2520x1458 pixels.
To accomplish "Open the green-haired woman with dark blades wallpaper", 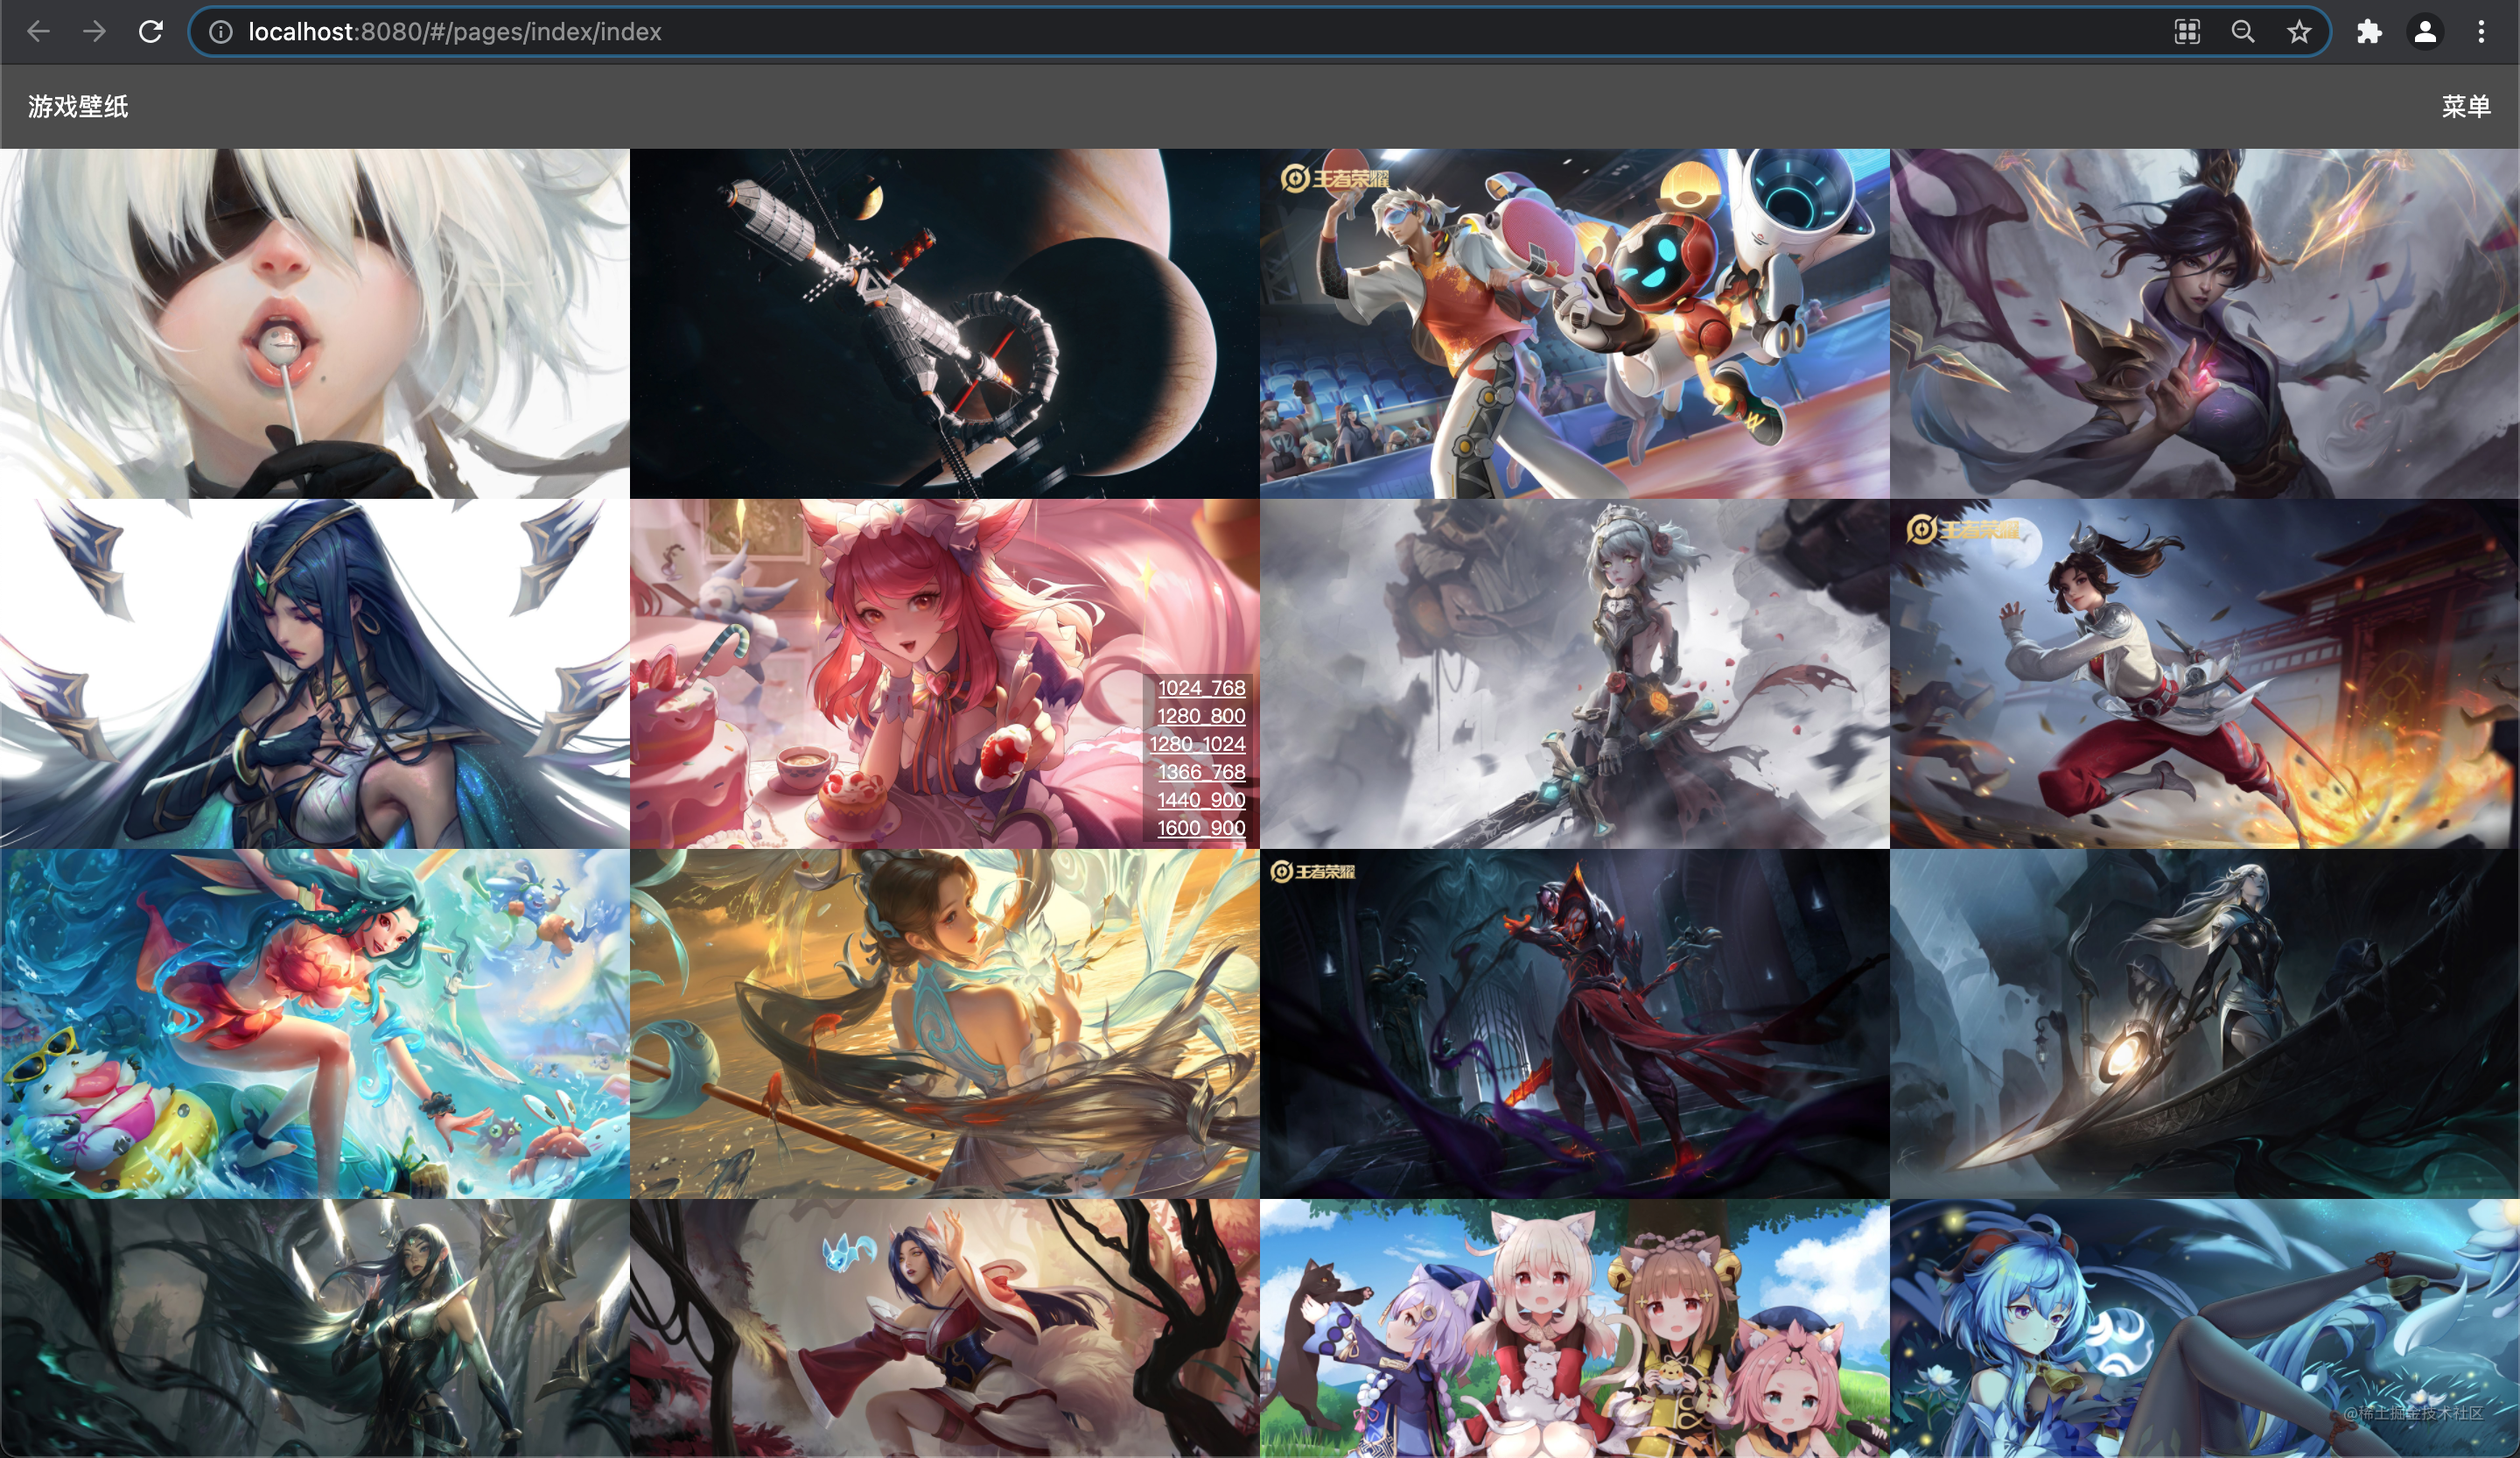I will (315, 1328).
